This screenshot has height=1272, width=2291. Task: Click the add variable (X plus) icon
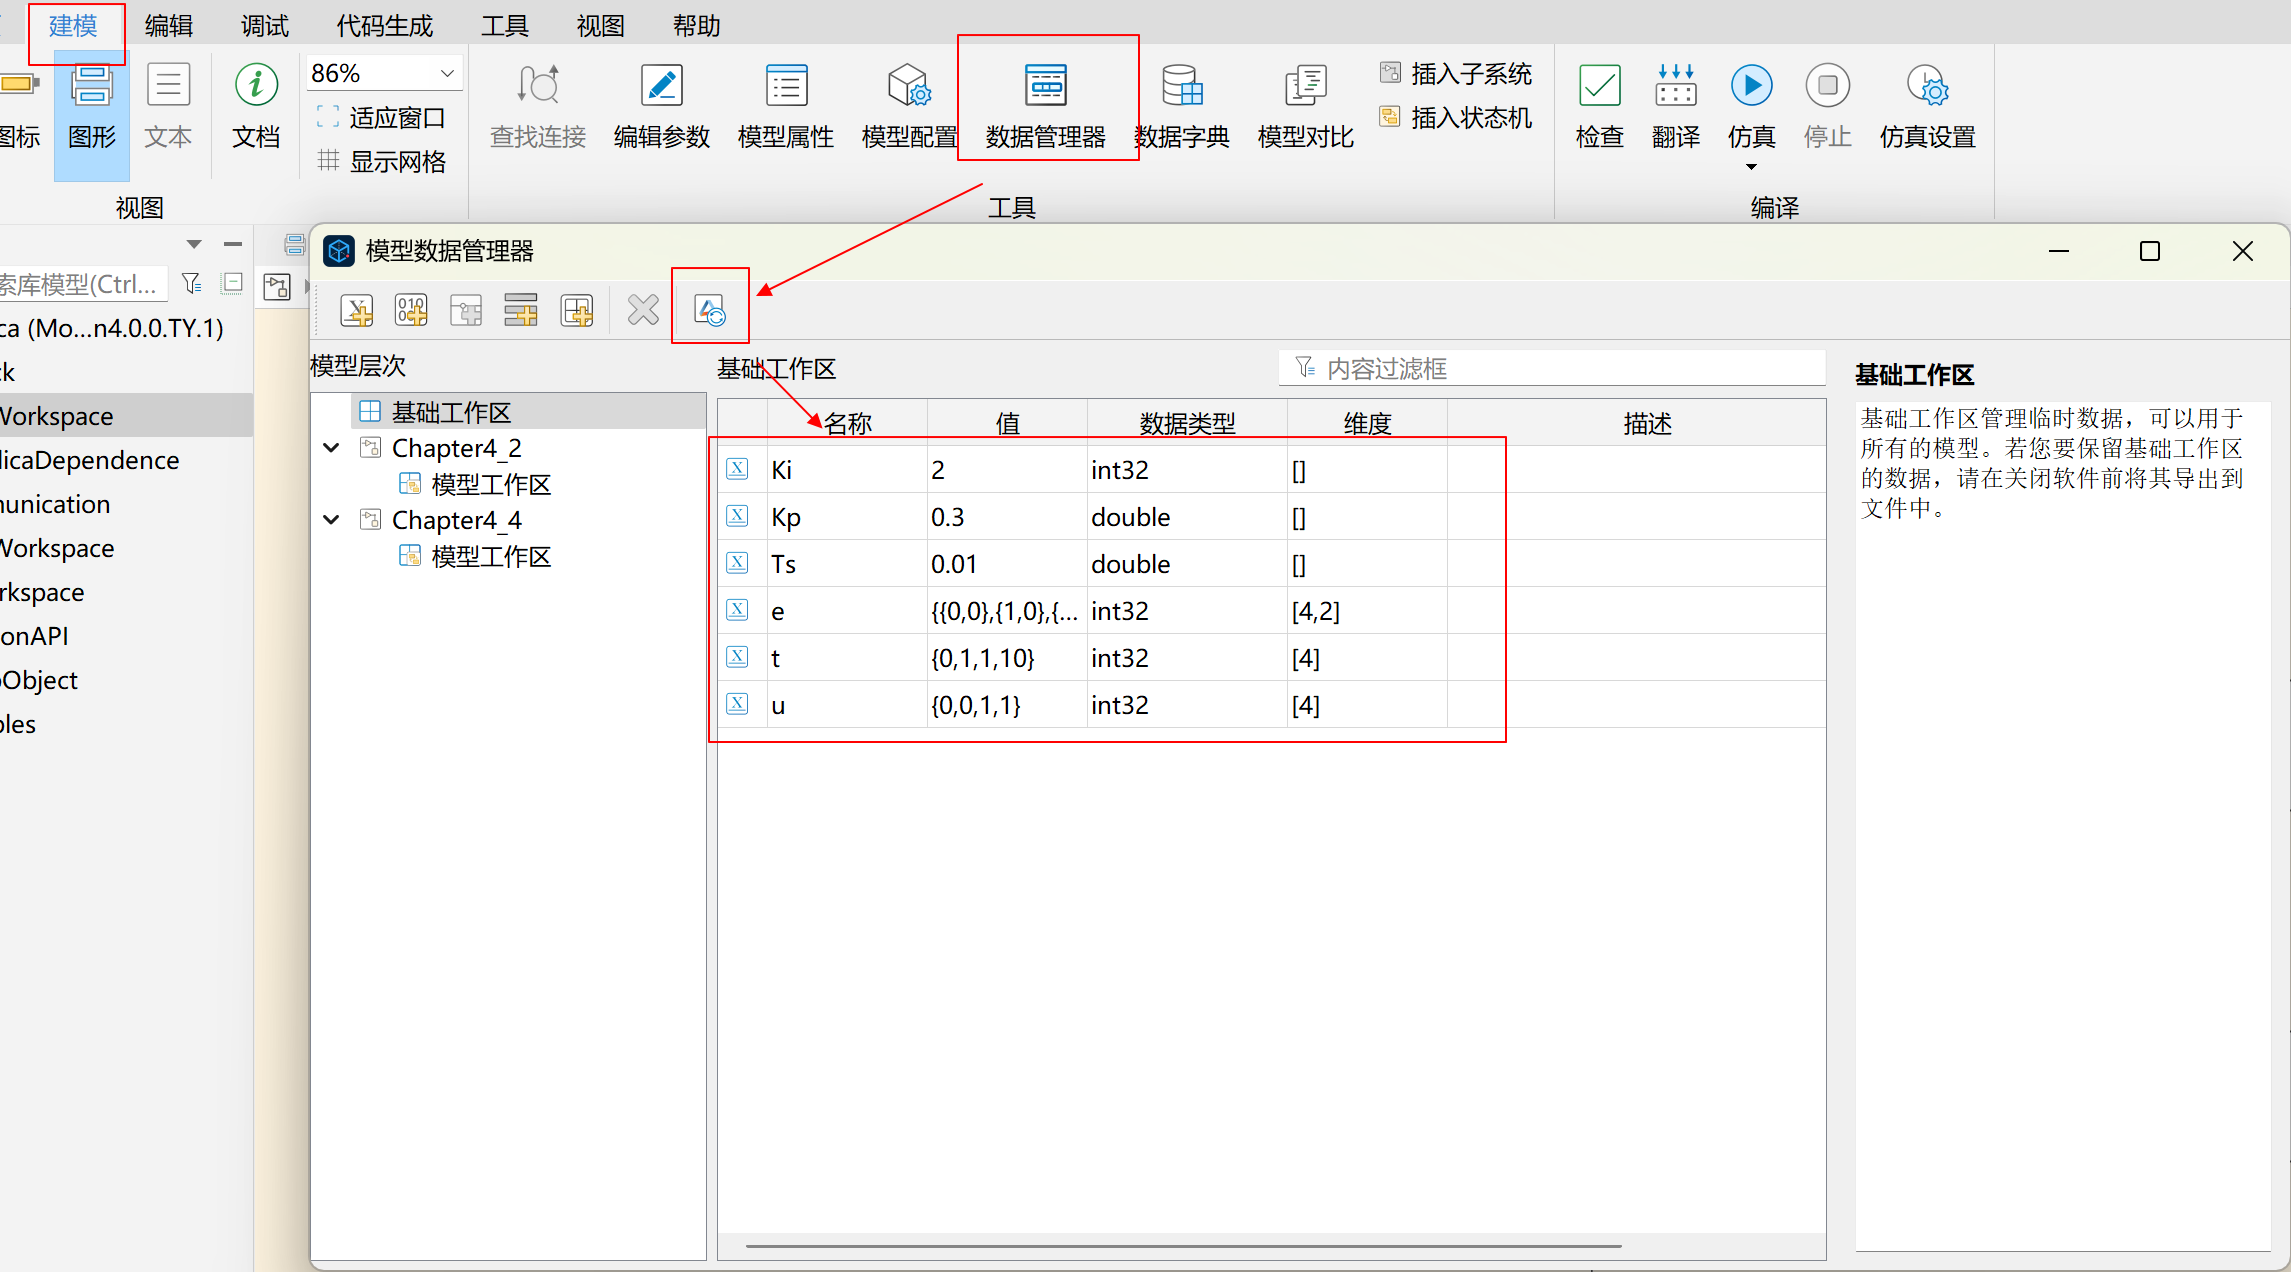click(357, 311)
